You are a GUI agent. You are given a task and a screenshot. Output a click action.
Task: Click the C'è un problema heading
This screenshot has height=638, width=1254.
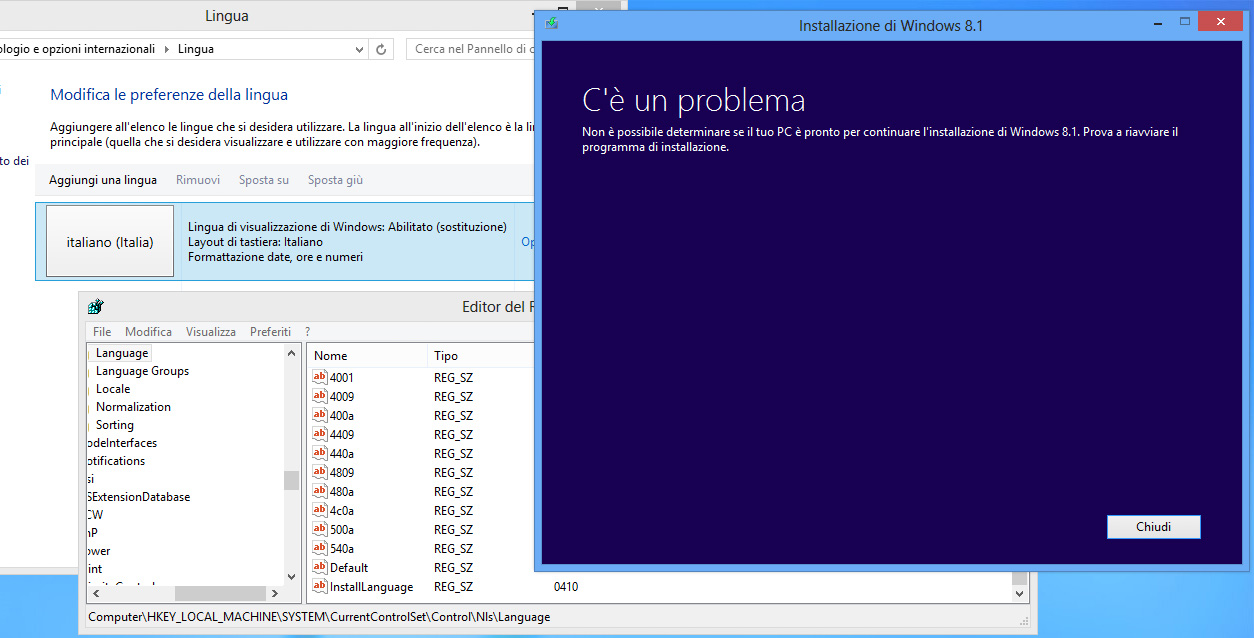point(693,100)
